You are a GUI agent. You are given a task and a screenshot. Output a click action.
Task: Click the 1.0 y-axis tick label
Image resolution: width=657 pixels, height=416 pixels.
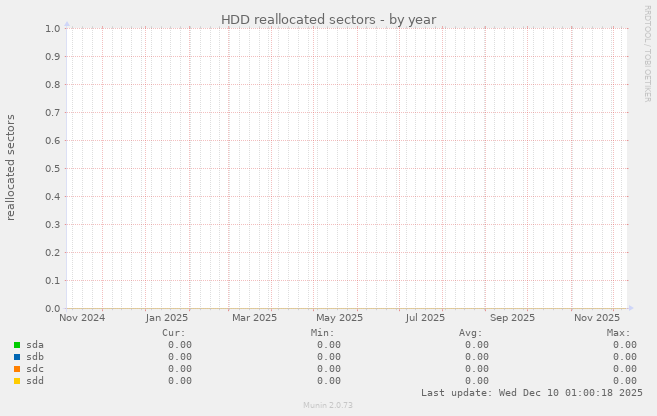click(53, 28)
